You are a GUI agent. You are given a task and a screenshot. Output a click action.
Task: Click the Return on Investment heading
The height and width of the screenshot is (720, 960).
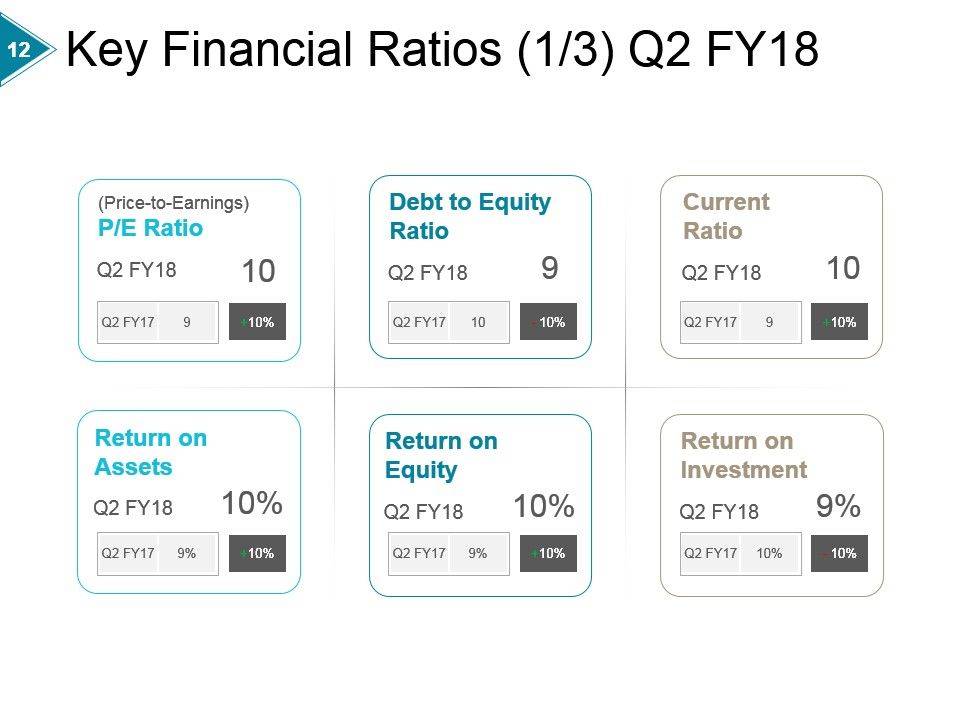(x=744, y=456)
